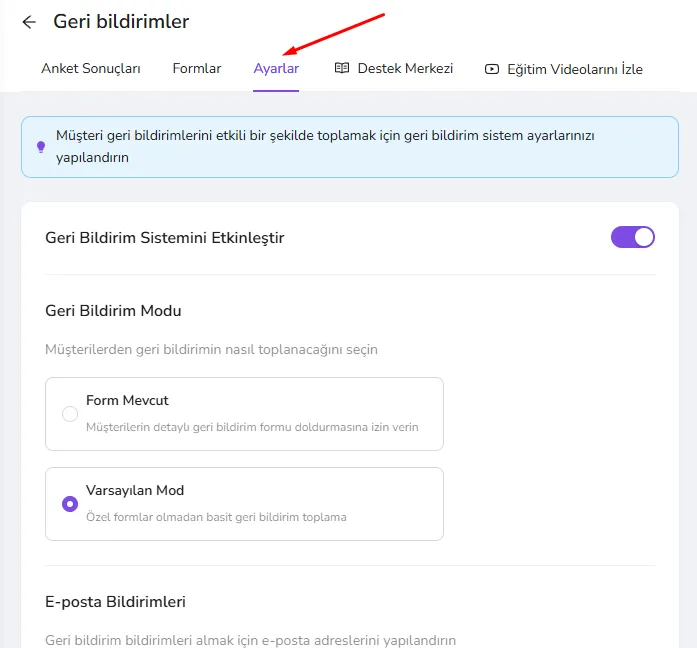
Task: Click the Geri bildirimler page title
Action: [x=121, y=21]
